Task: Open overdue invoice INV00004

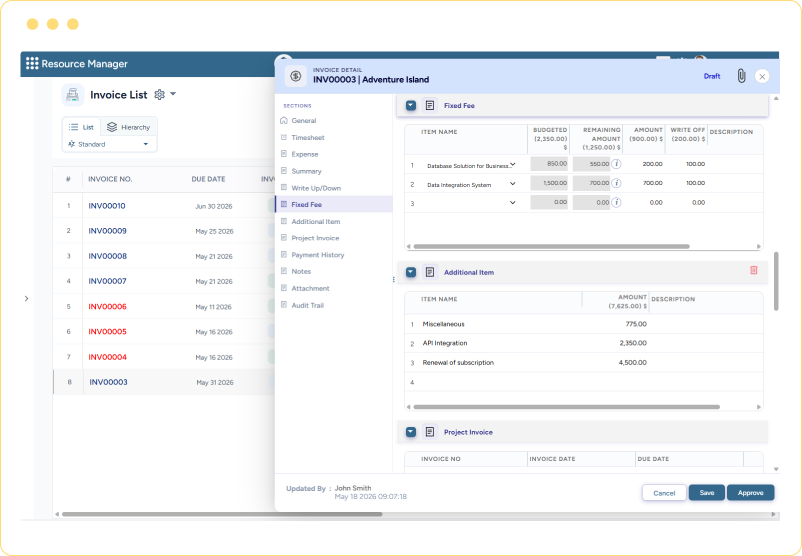Action: point(107,357)
